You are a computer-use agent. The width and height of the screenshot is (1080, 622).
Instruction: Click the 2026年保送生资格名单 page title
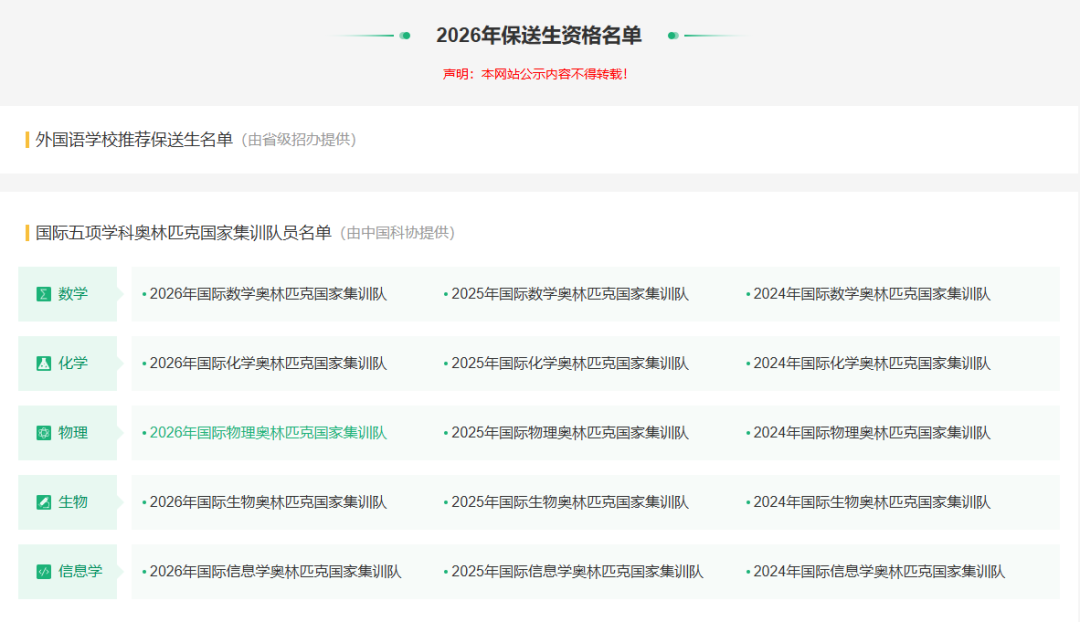click(x=539, y=35)
